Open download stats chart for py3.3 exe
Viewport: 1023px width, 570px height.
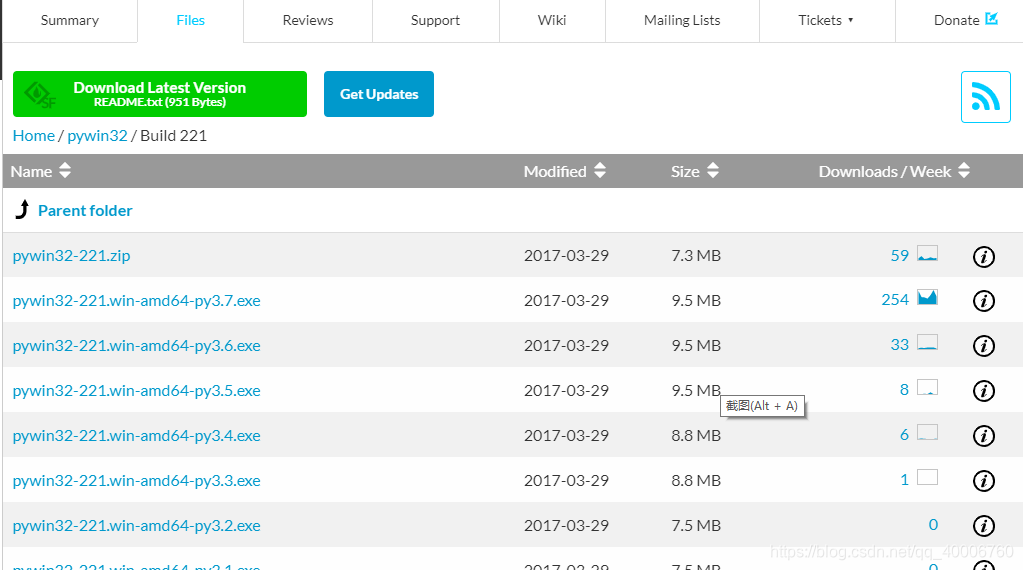927,477
